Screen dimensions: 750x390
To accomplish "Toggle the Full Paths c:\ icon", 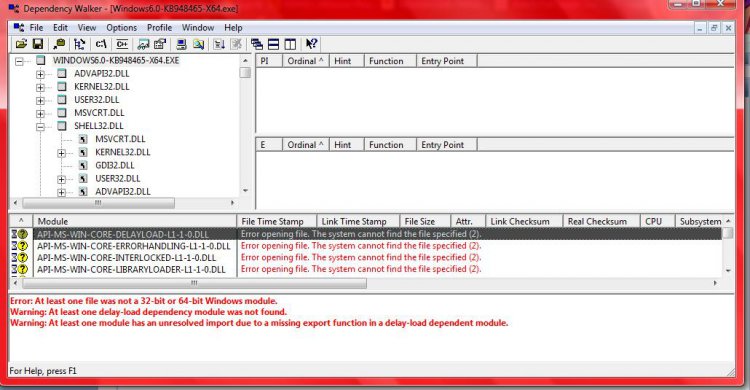I will 101,44.
